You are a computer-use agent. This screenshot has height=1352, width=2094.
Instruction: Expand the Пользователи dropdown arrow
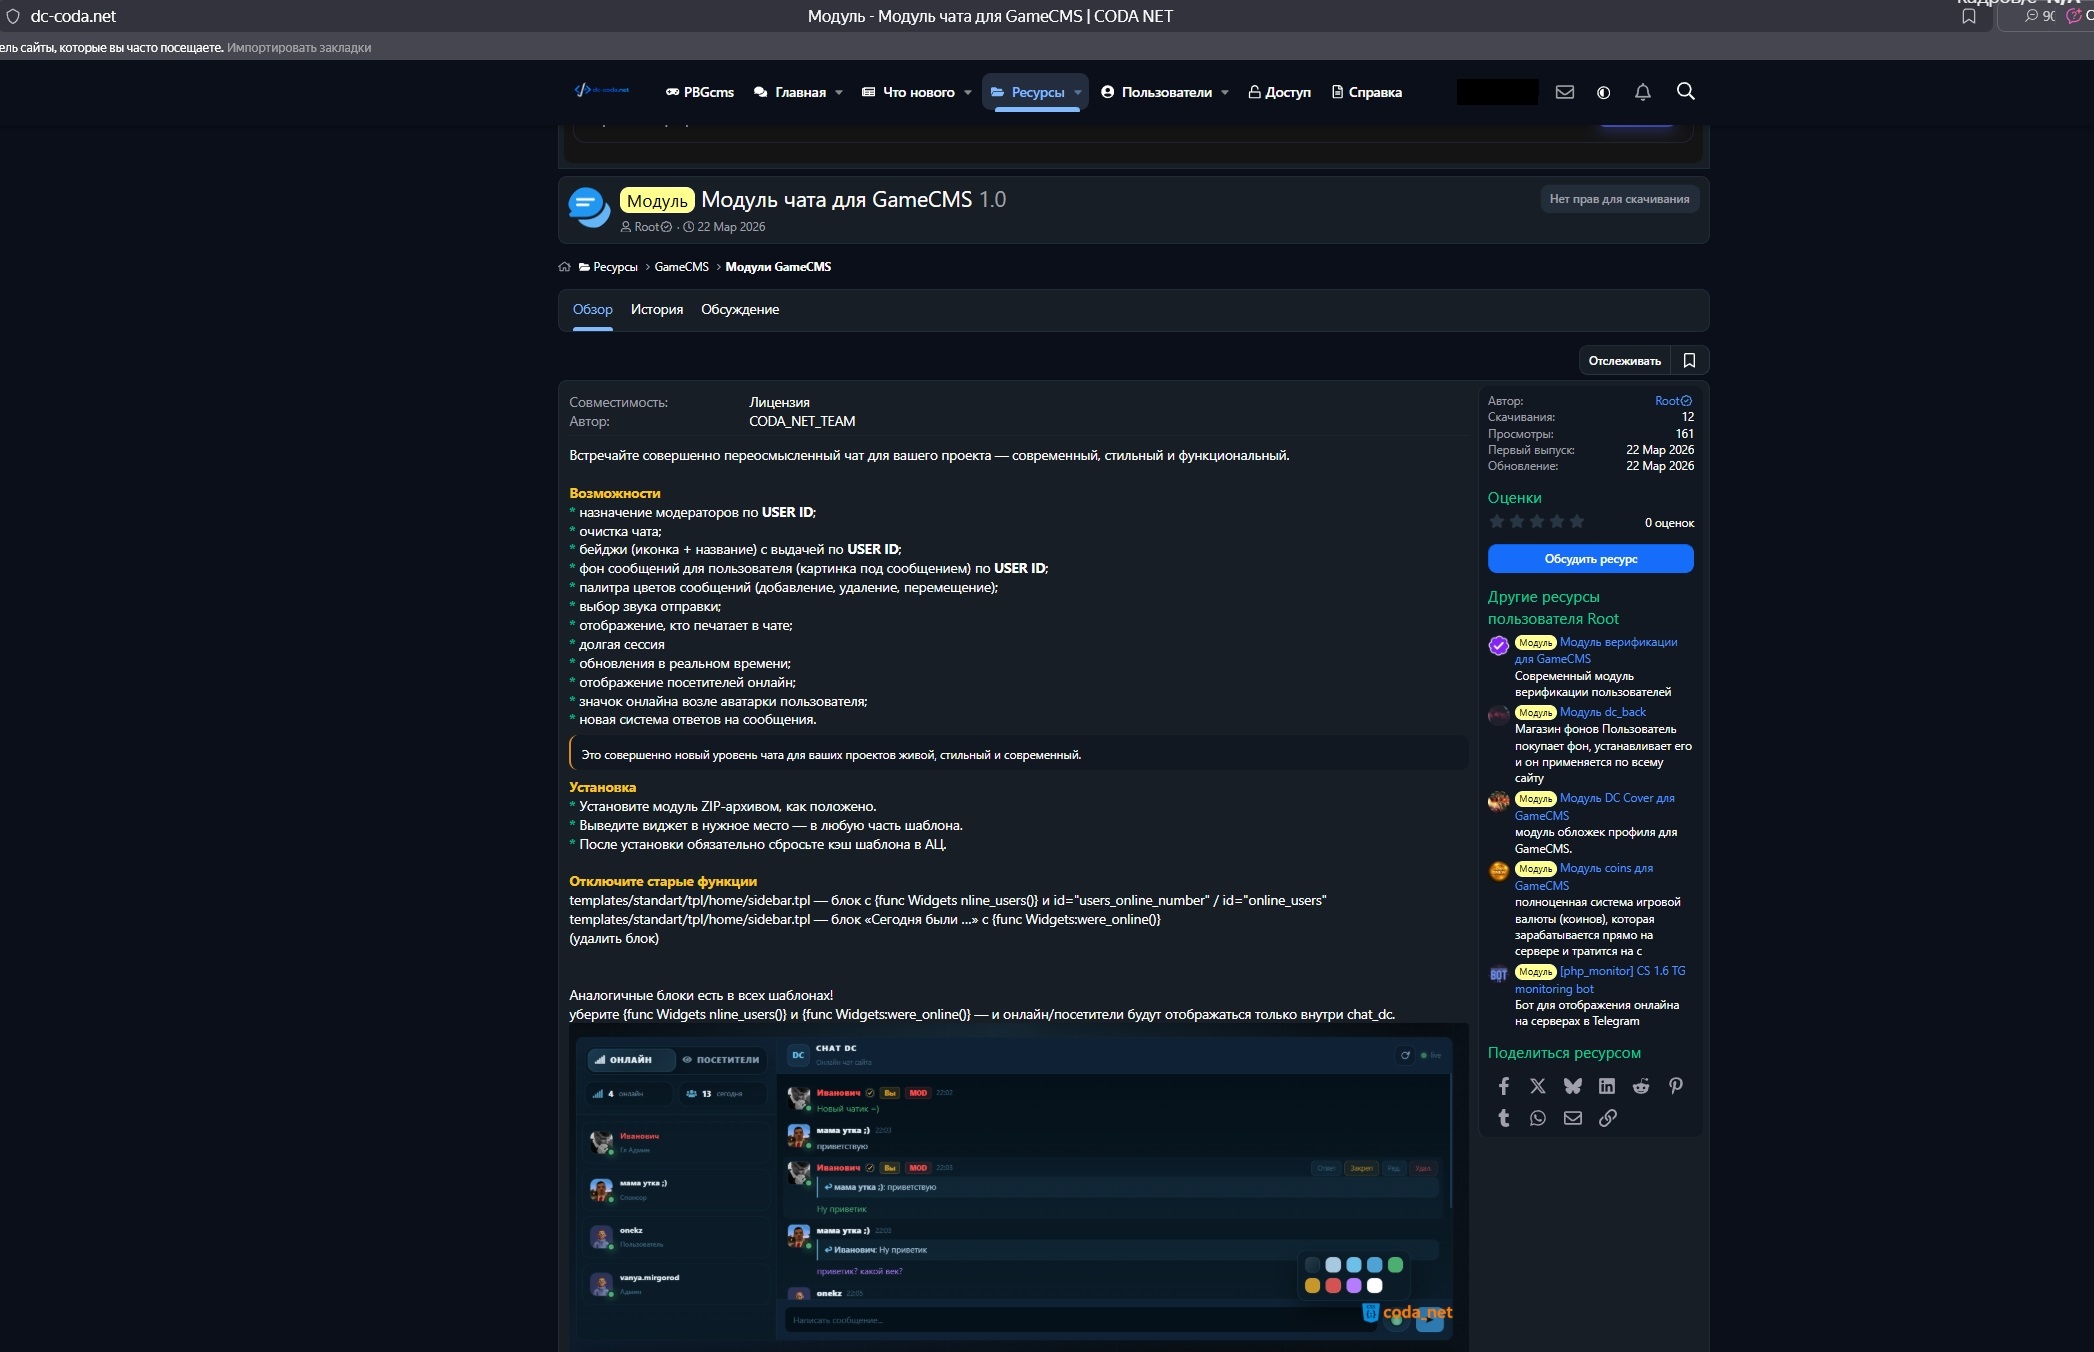tap(1225, 93)
